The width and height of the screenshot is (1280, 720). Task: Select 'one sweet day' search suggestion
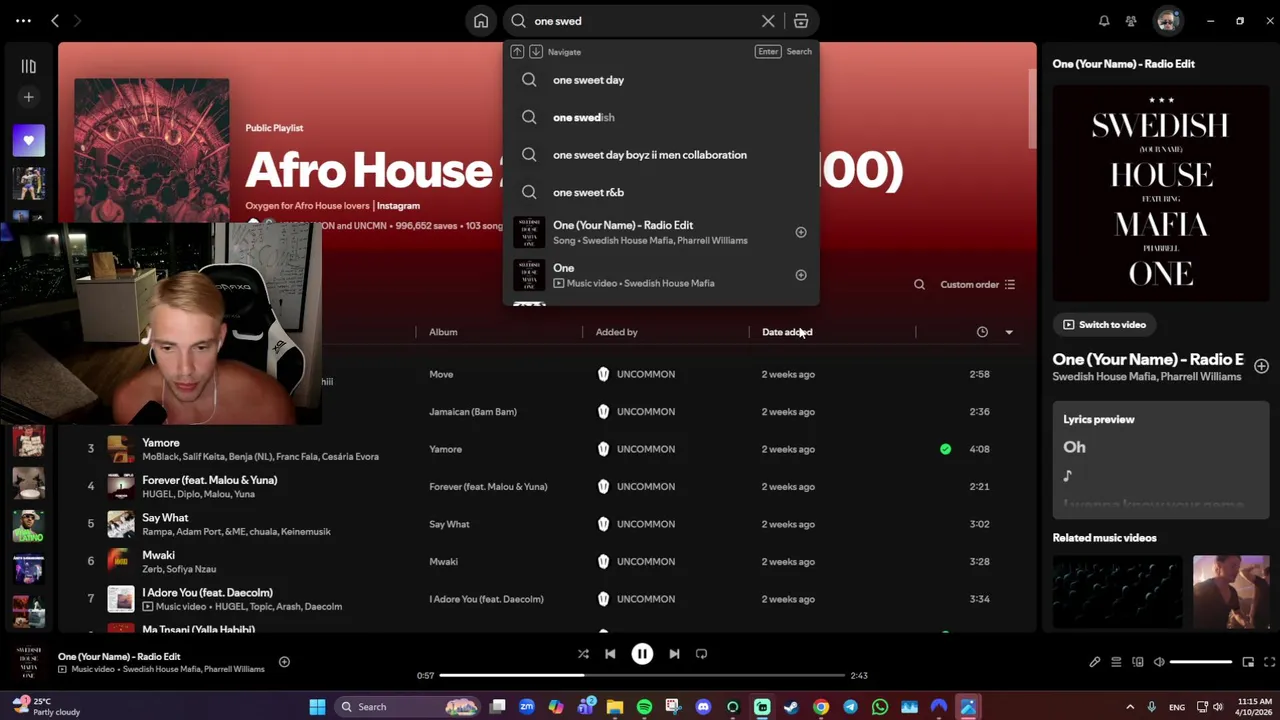(660, 80)
